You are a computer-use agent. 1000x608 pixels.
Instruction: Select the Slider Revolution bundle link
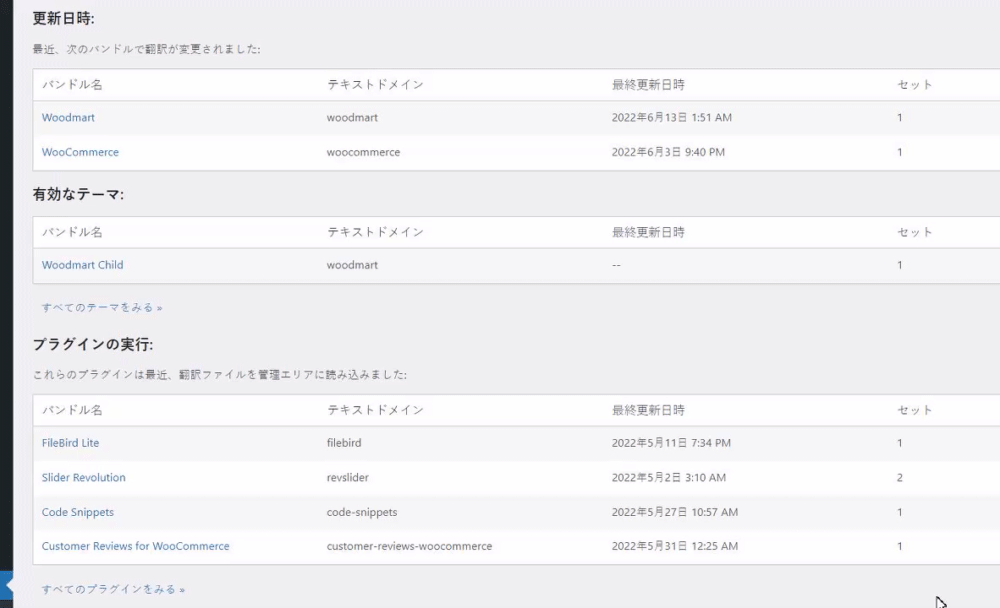coord(83,478)
